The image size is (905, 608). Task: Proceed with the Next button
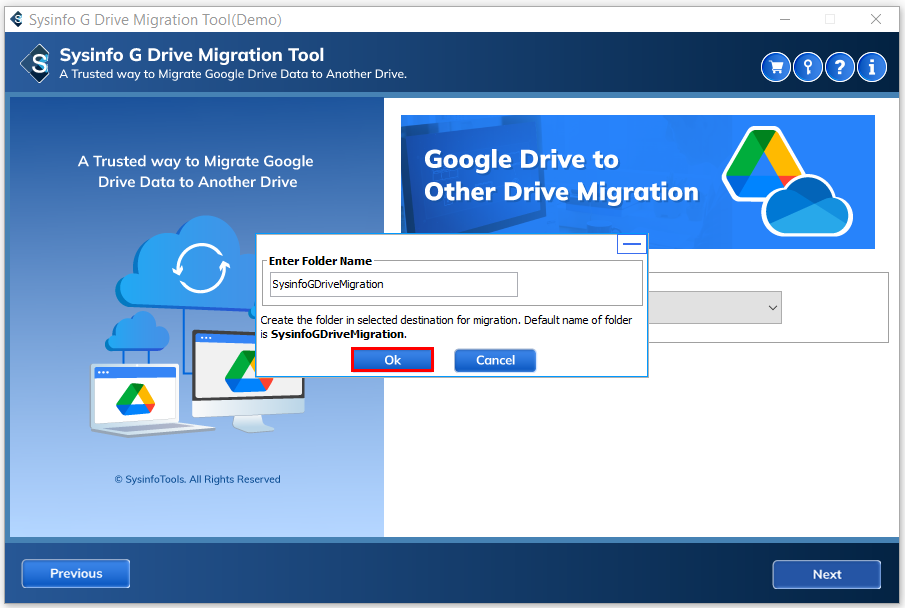(x=827, y=575)
